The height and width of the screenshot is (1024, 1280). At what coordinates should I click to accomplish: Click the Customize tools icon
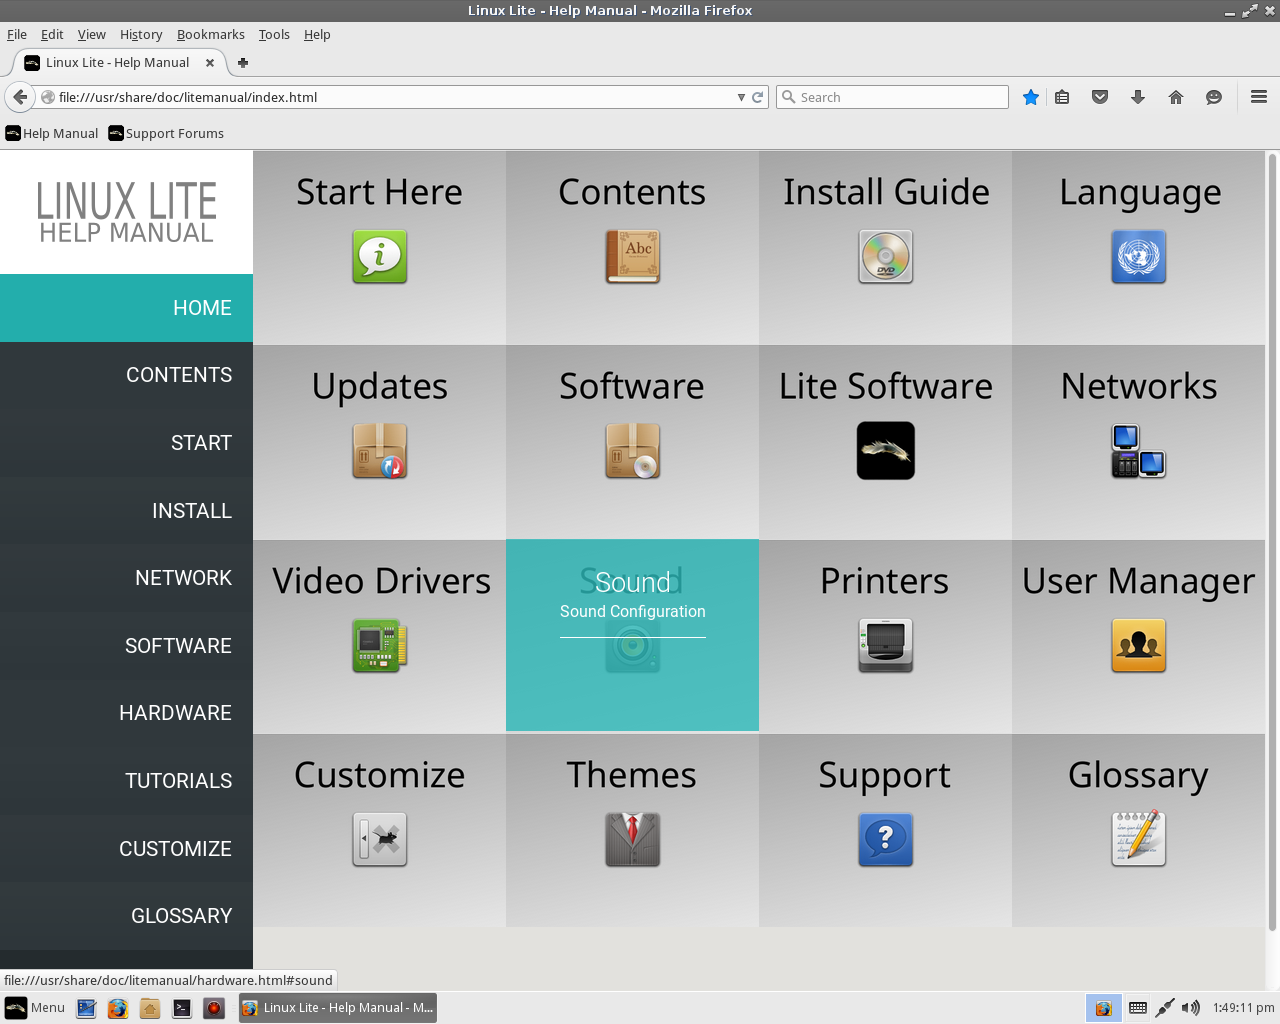pos(379,839)
